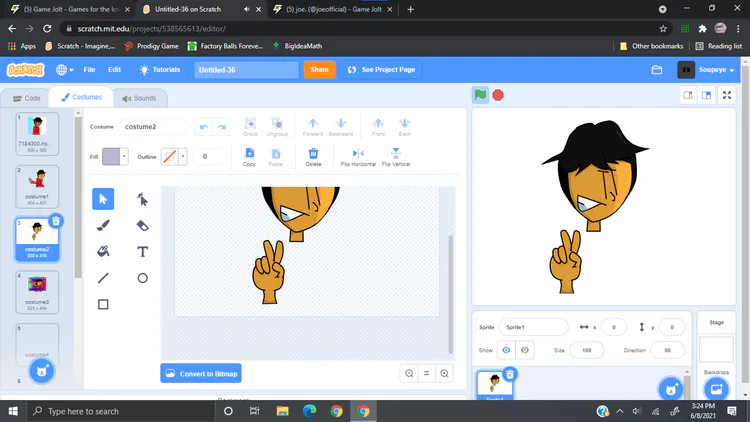Click the project title field Untitled-36

coord(246,70)
